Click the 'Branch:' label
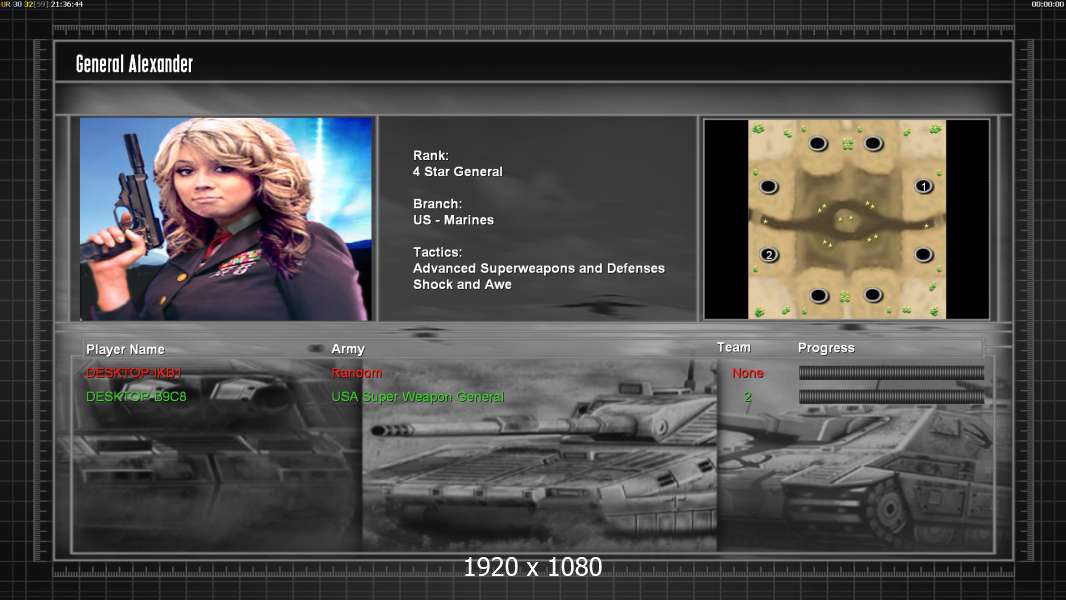The height and width of the screenshot is (600, 1066). coord(437,204)
